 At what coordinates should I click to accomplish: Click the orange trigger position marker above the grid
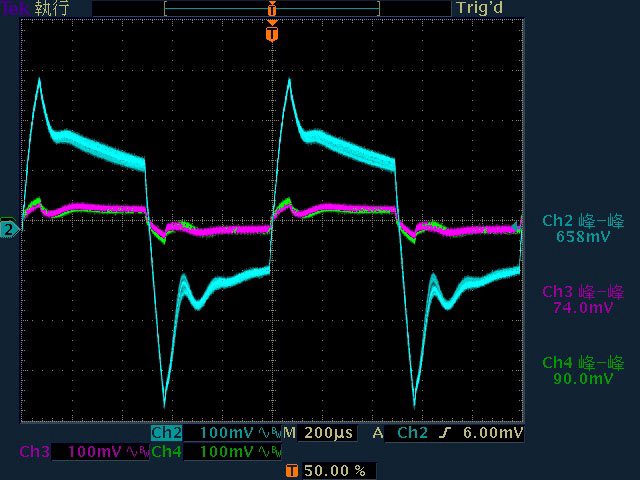click(271, 35)
